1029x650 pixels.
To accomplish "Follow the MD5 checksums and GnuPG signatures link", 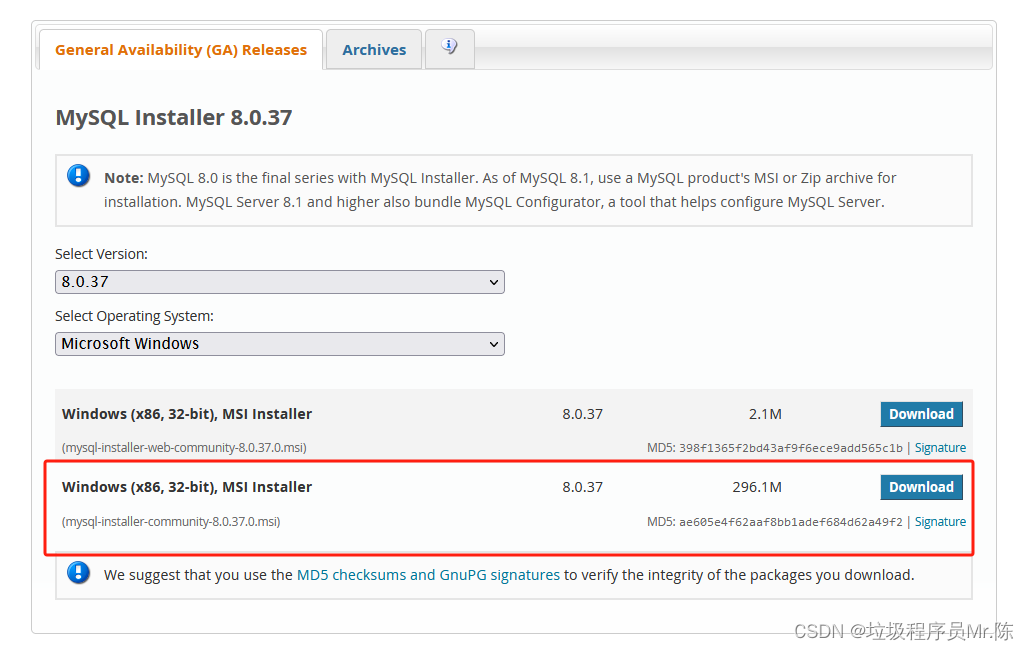I will pyautogui.click(x=429, y=575).
